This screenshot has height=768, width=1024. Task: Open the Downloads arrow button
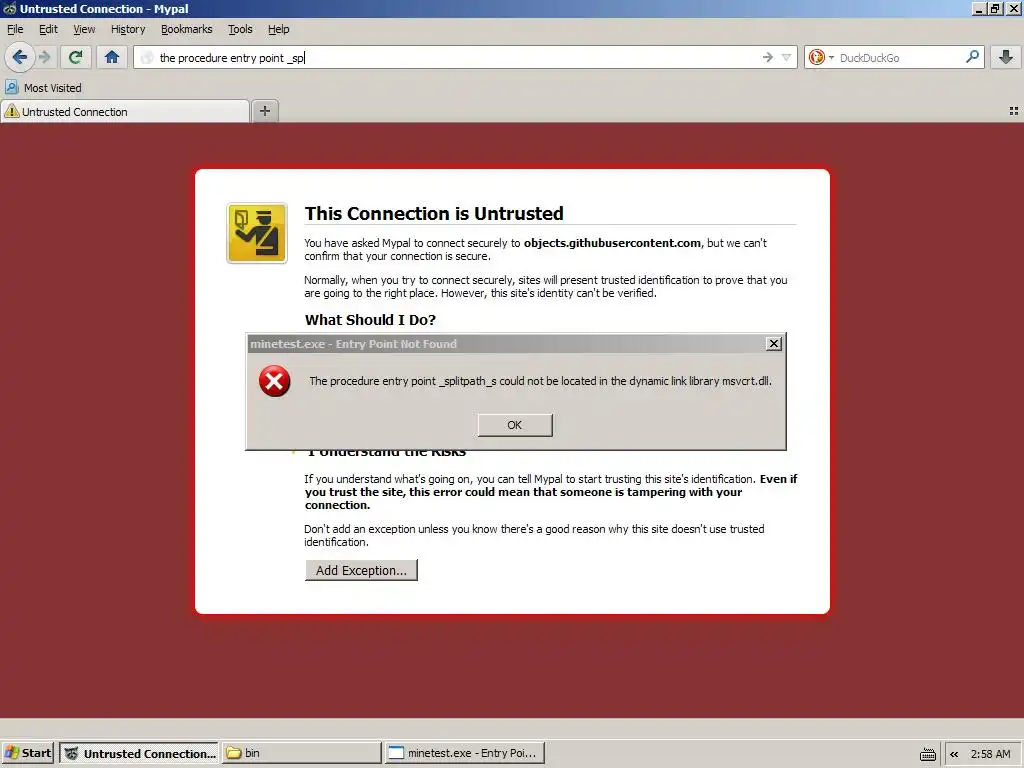(x=1006, y=57)
